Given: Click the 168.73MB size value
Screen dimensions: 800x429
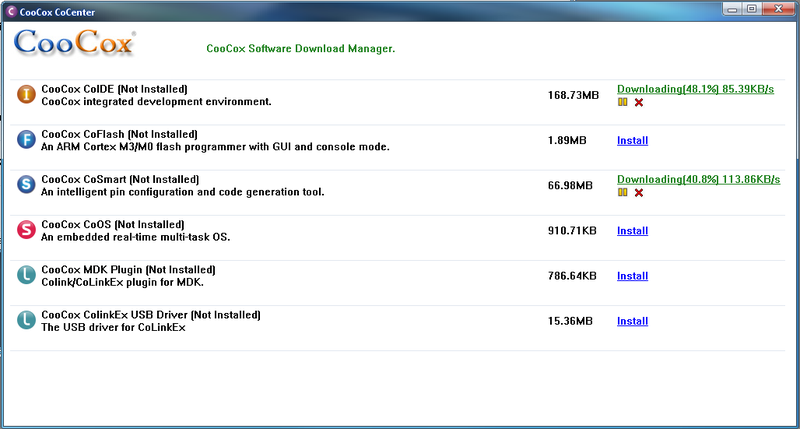Looking at the screenshot, I should click(573, 95).
